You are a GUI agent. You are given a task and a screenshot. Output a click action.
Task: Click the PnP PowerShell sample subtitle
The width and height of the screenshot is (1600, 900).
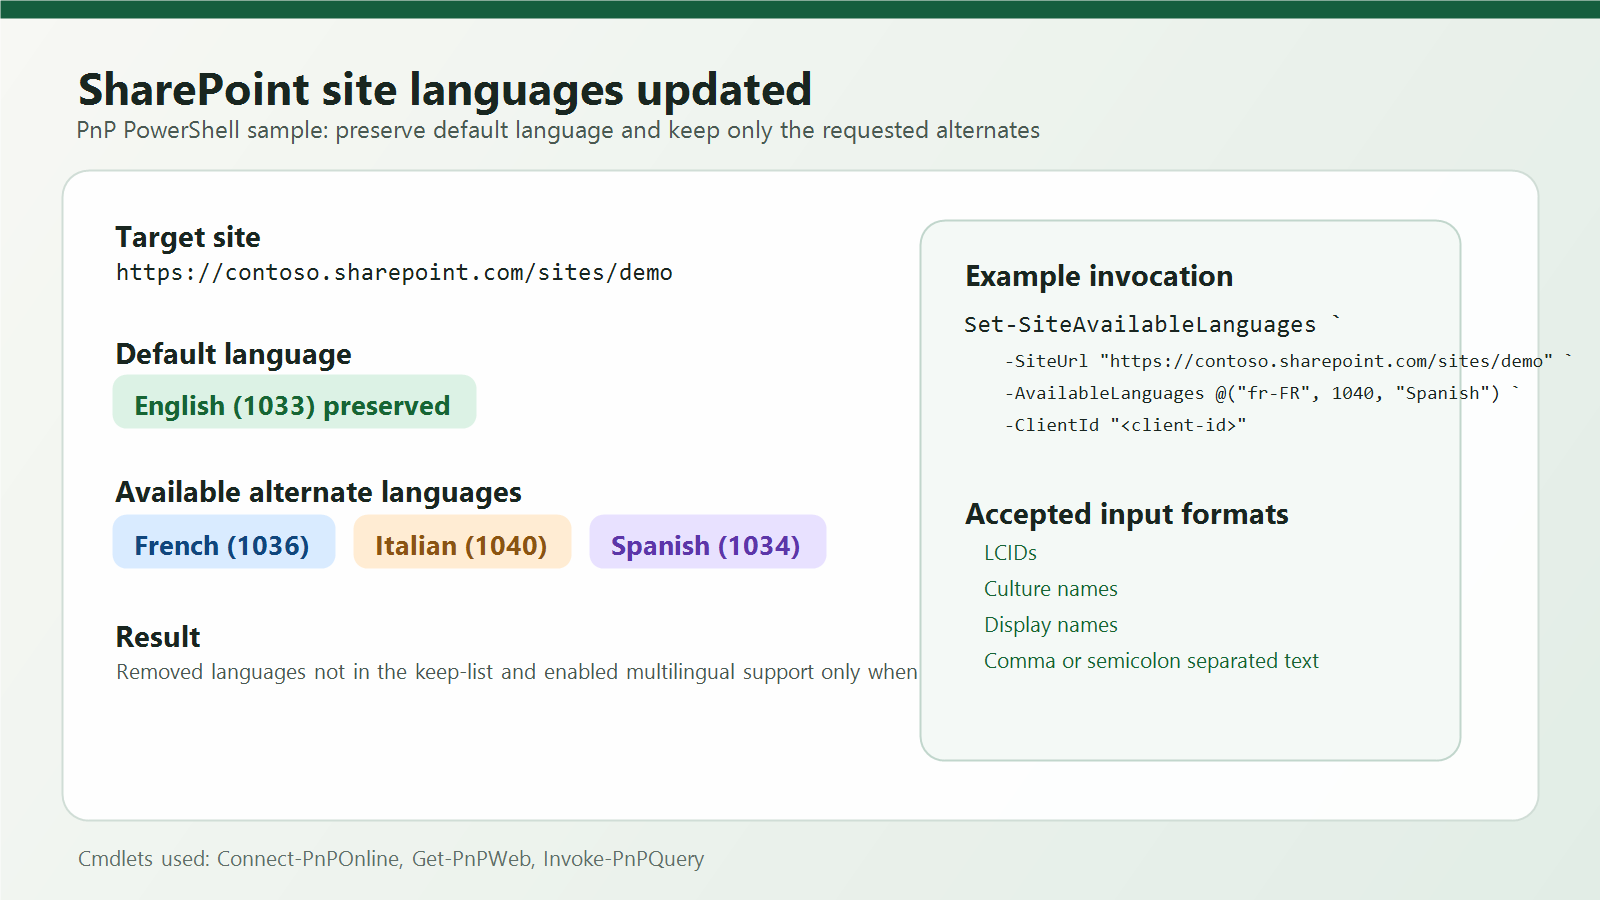tap(558, 130)
